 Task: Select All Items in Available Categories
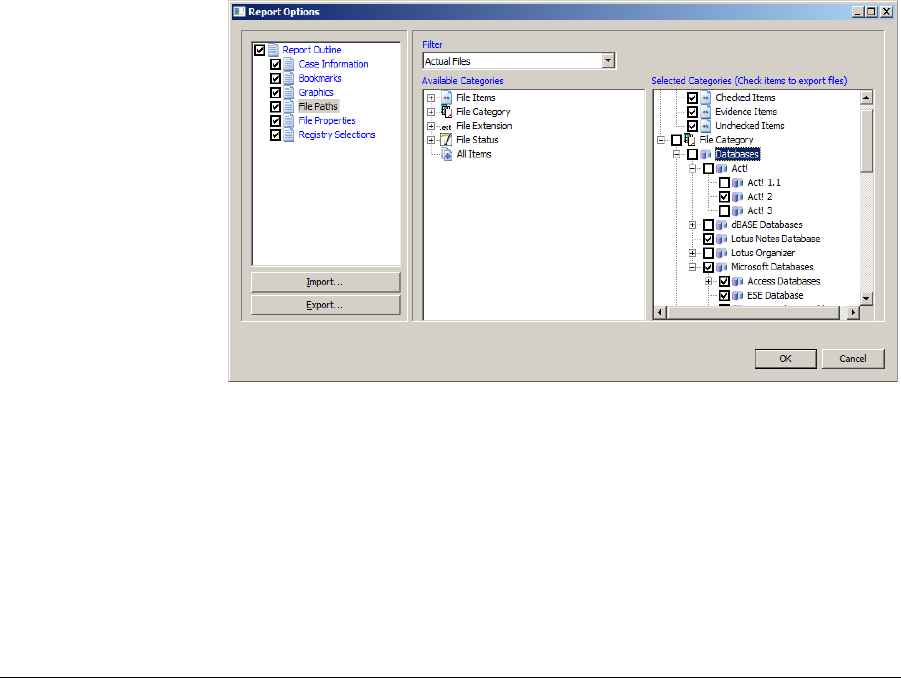(x=474, y=154)
